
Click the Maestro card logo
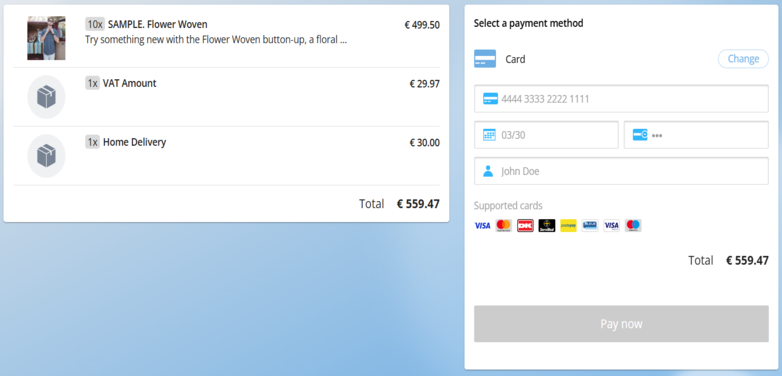(x=633, y=226)
